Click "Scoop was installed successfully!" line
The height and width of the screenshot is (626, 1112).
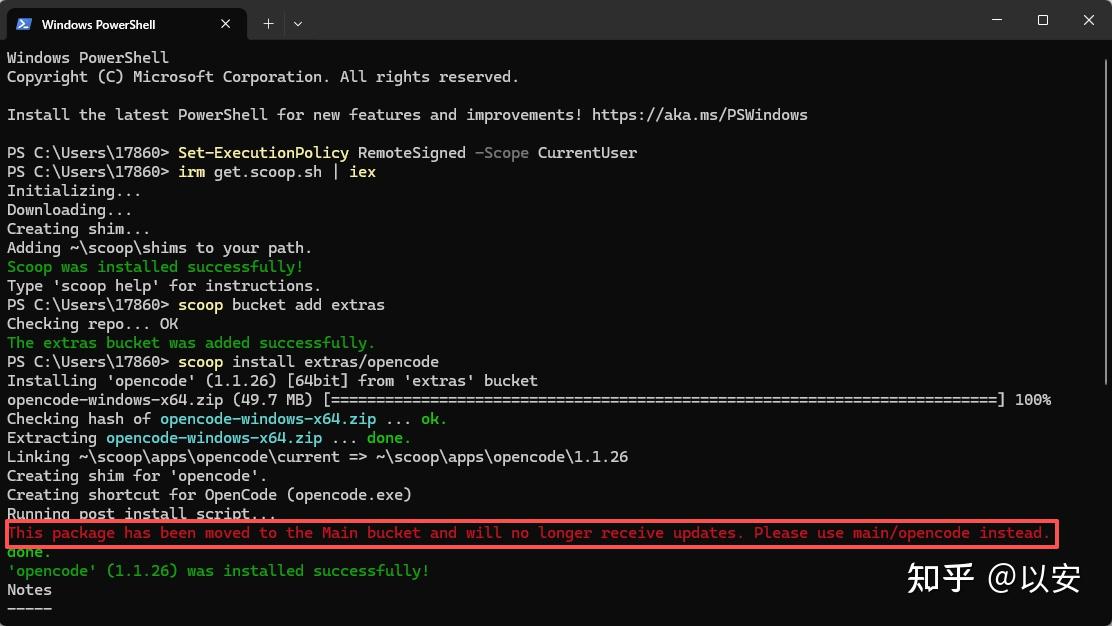coord(155,267)
